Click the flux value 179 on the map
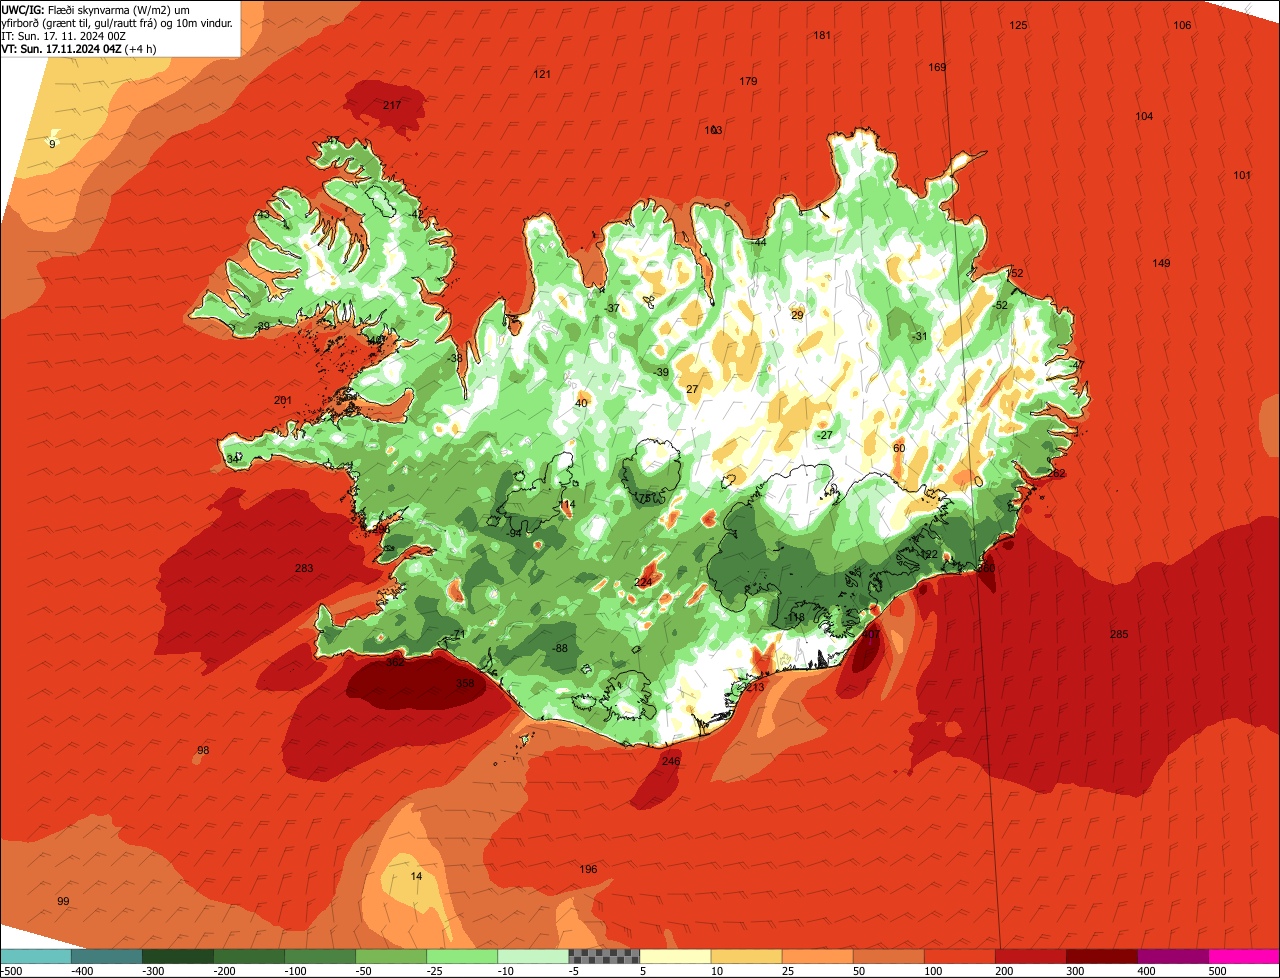1280x978 pixels. click(x=748, y=81)
